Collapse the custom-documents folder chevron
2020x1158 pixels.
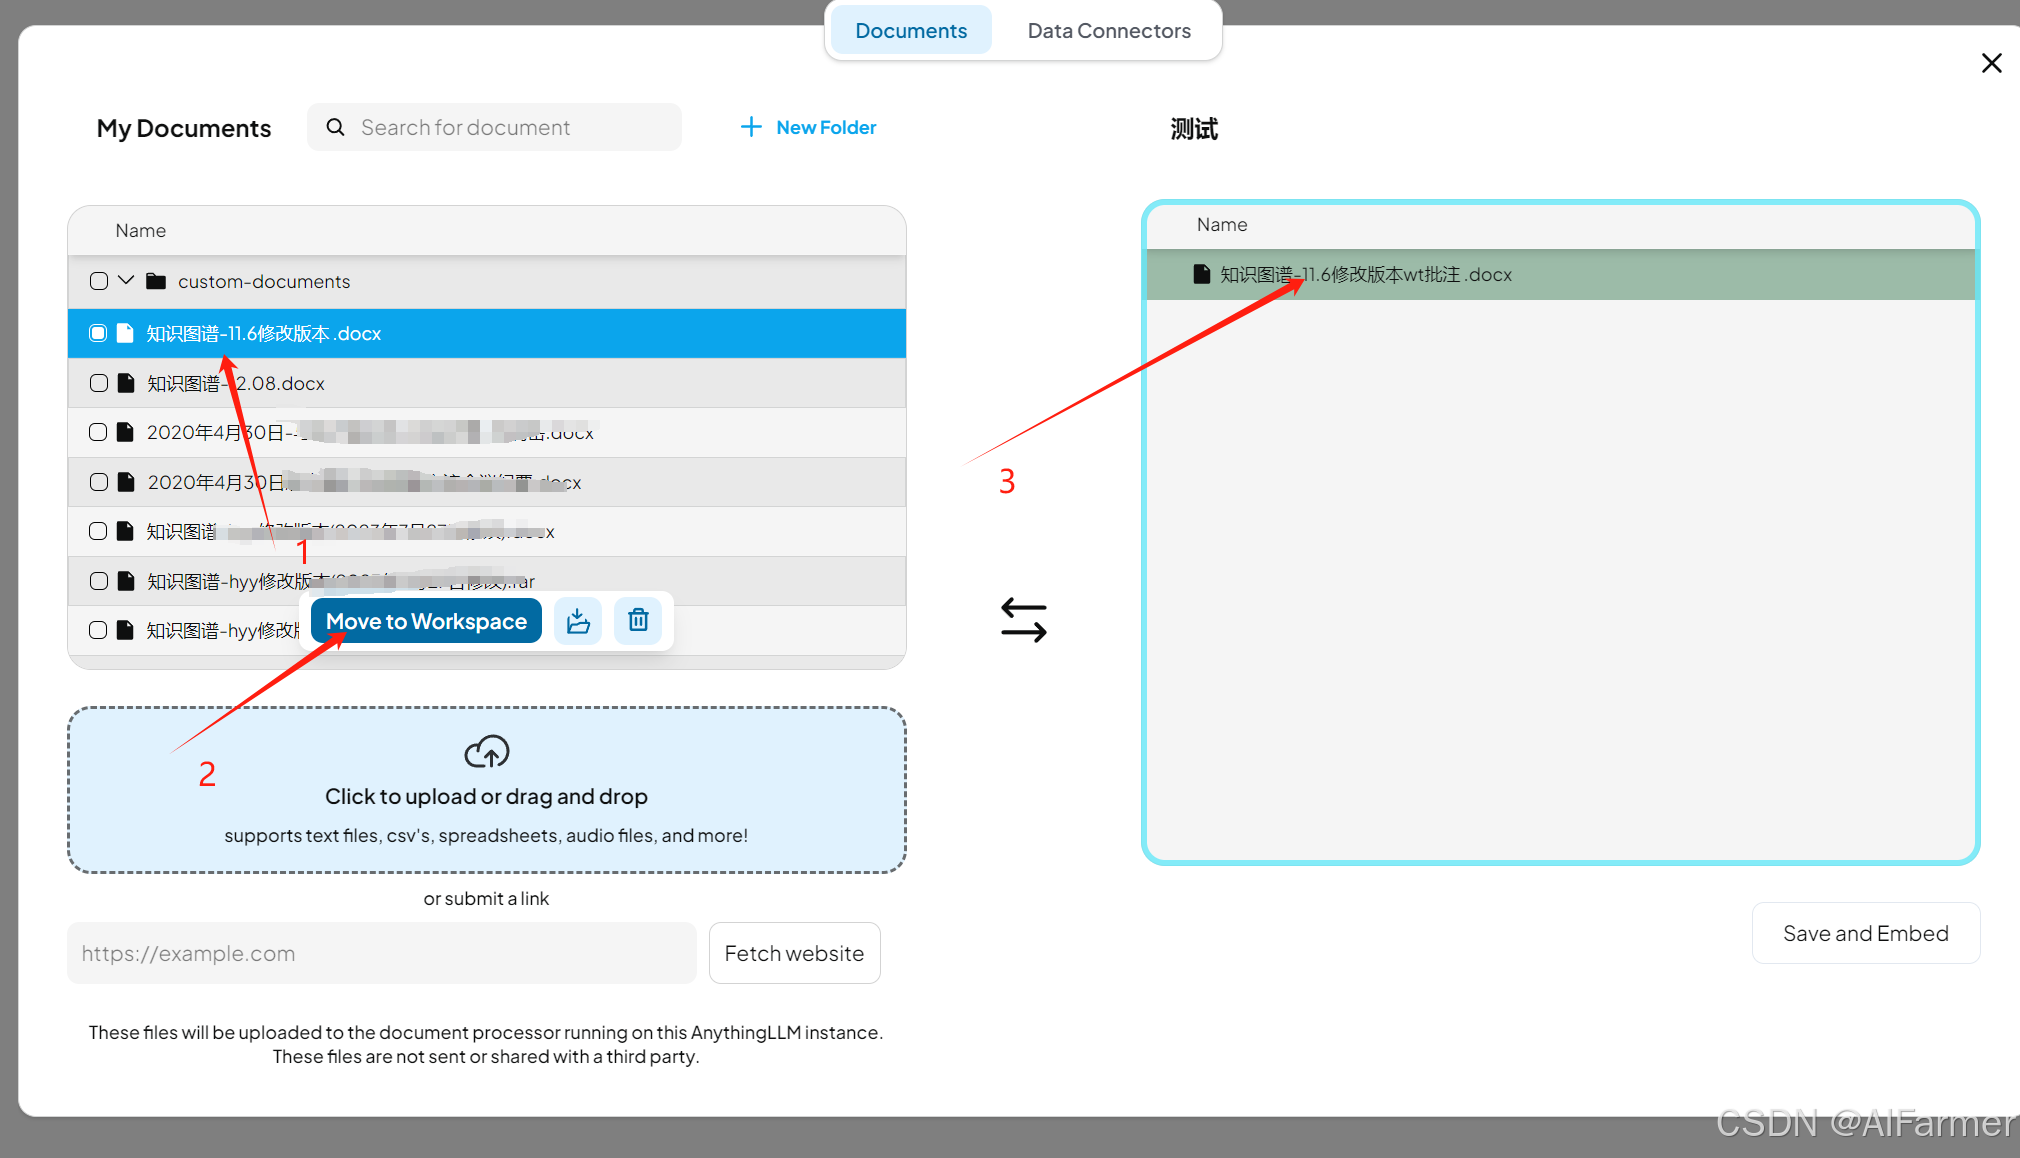tap(126, 281)
